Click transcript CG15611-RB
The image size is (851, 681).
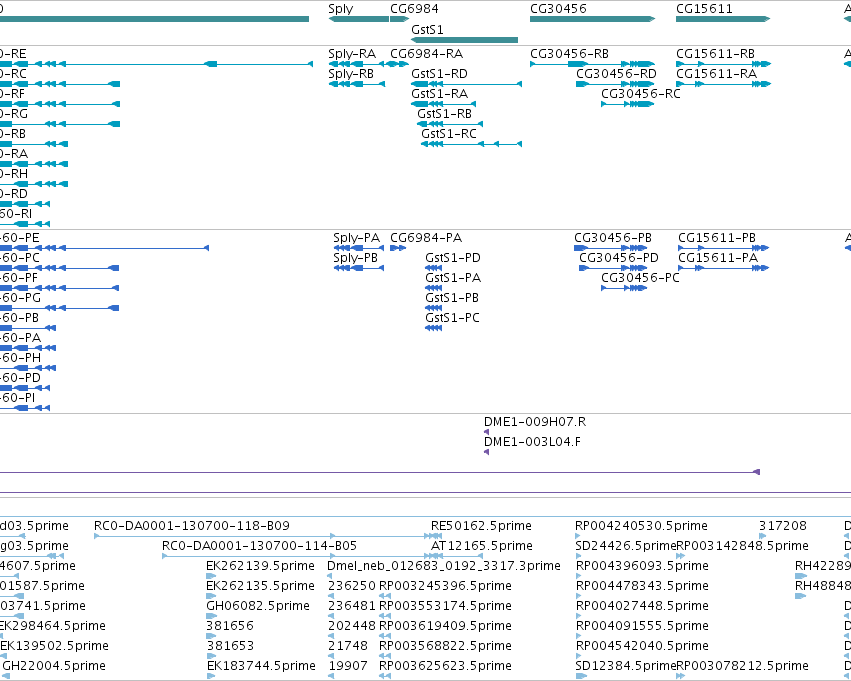tap(715, 54)
